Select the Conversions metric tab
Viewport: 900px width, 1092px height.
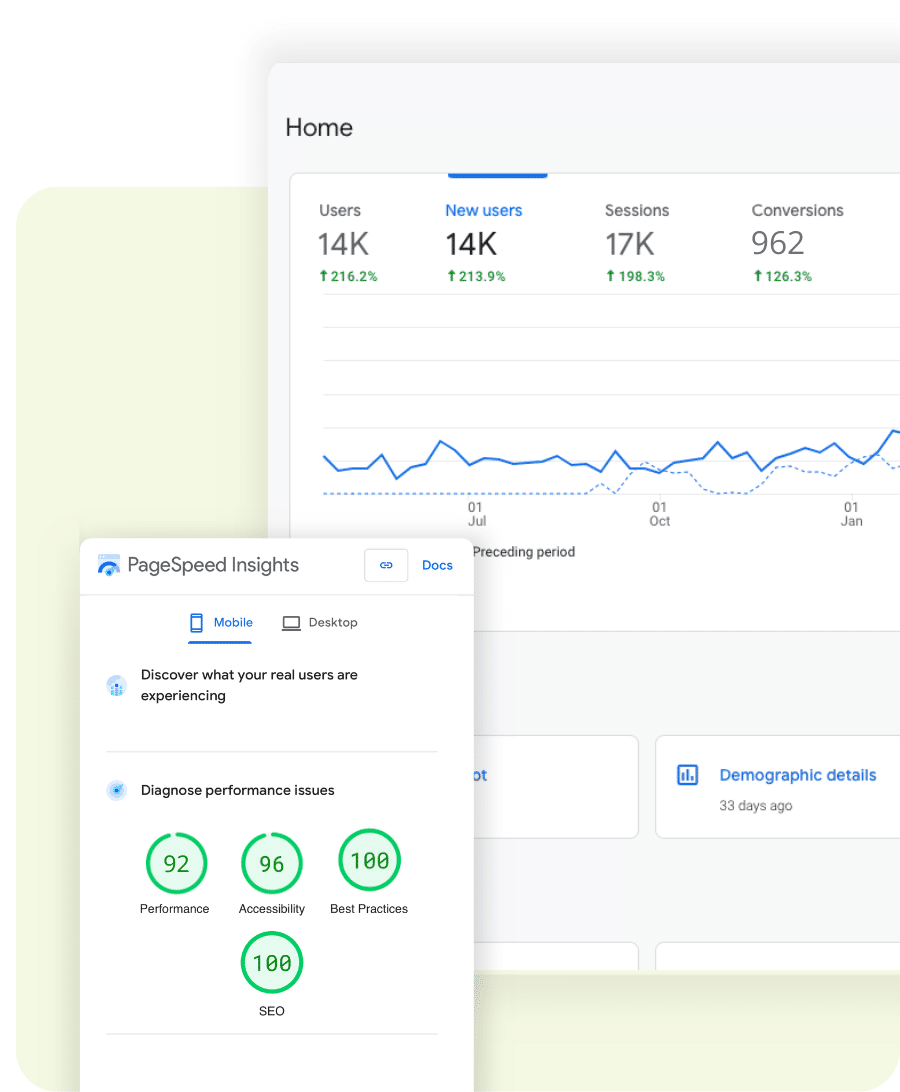pos(797,243)
